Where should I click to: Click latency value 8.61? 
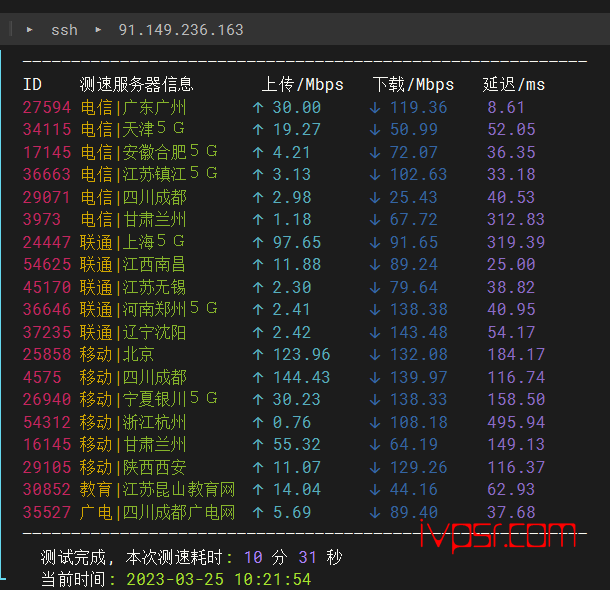506,107
